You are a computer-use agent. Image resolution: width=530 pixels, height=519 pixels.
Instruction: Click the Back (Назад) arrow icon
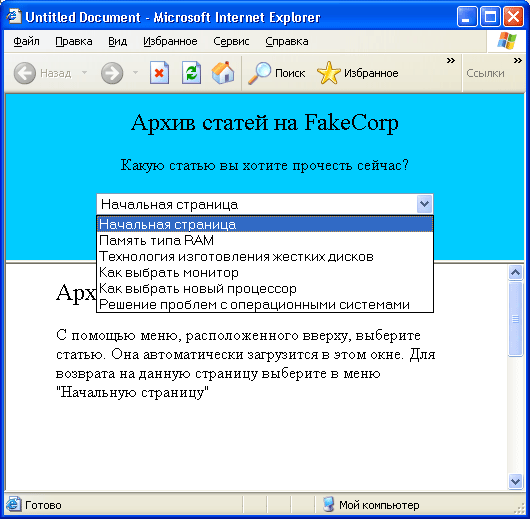tap(25, 73)
